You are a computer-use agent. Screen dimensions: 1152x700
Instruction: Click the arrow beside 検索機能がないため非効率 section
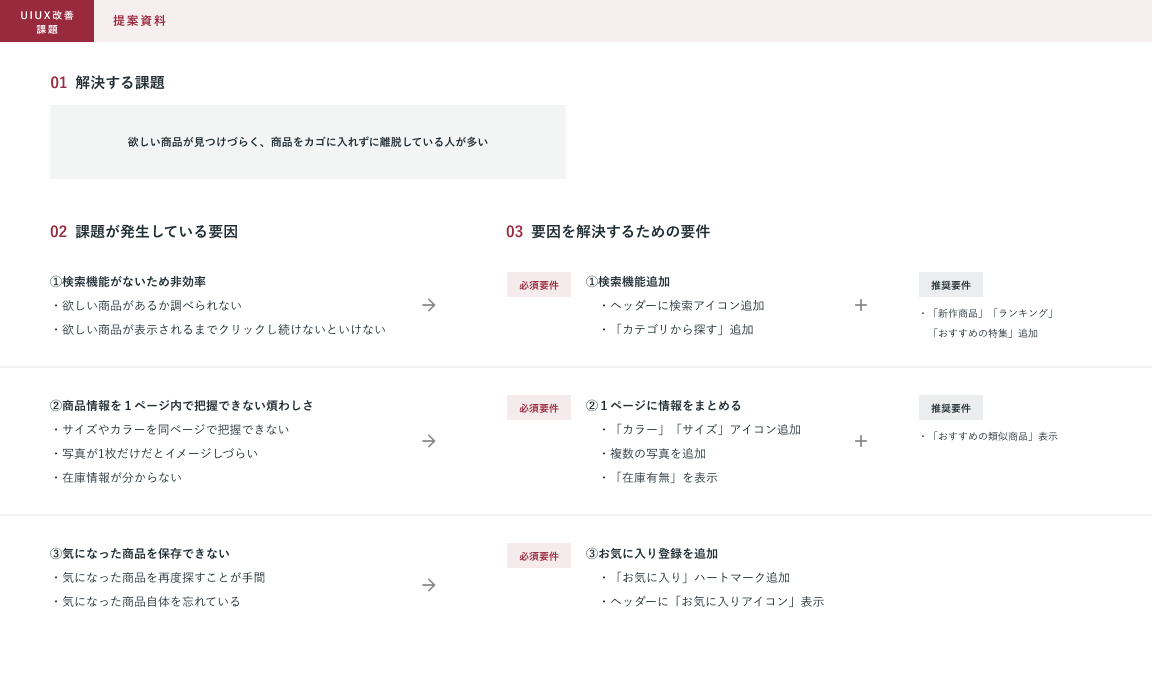(429, 305)
